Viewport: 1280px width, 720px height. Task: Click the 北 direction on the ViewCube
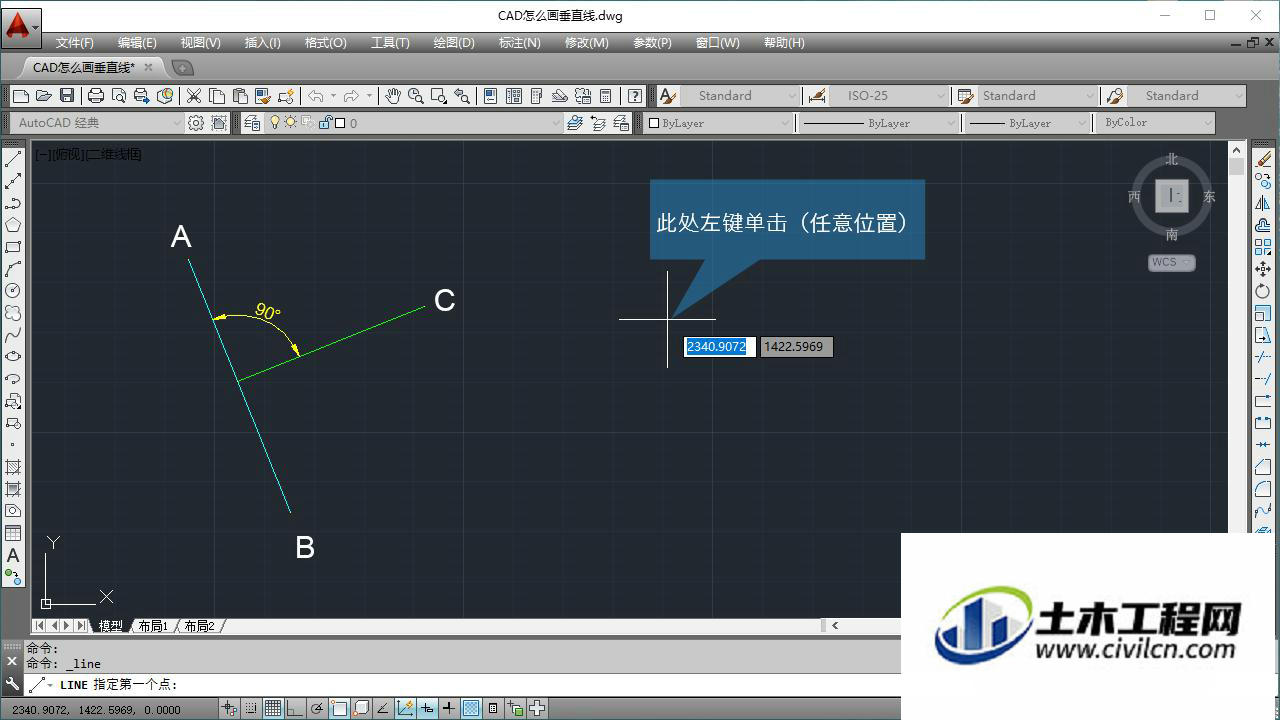[x=1172, y=160]
